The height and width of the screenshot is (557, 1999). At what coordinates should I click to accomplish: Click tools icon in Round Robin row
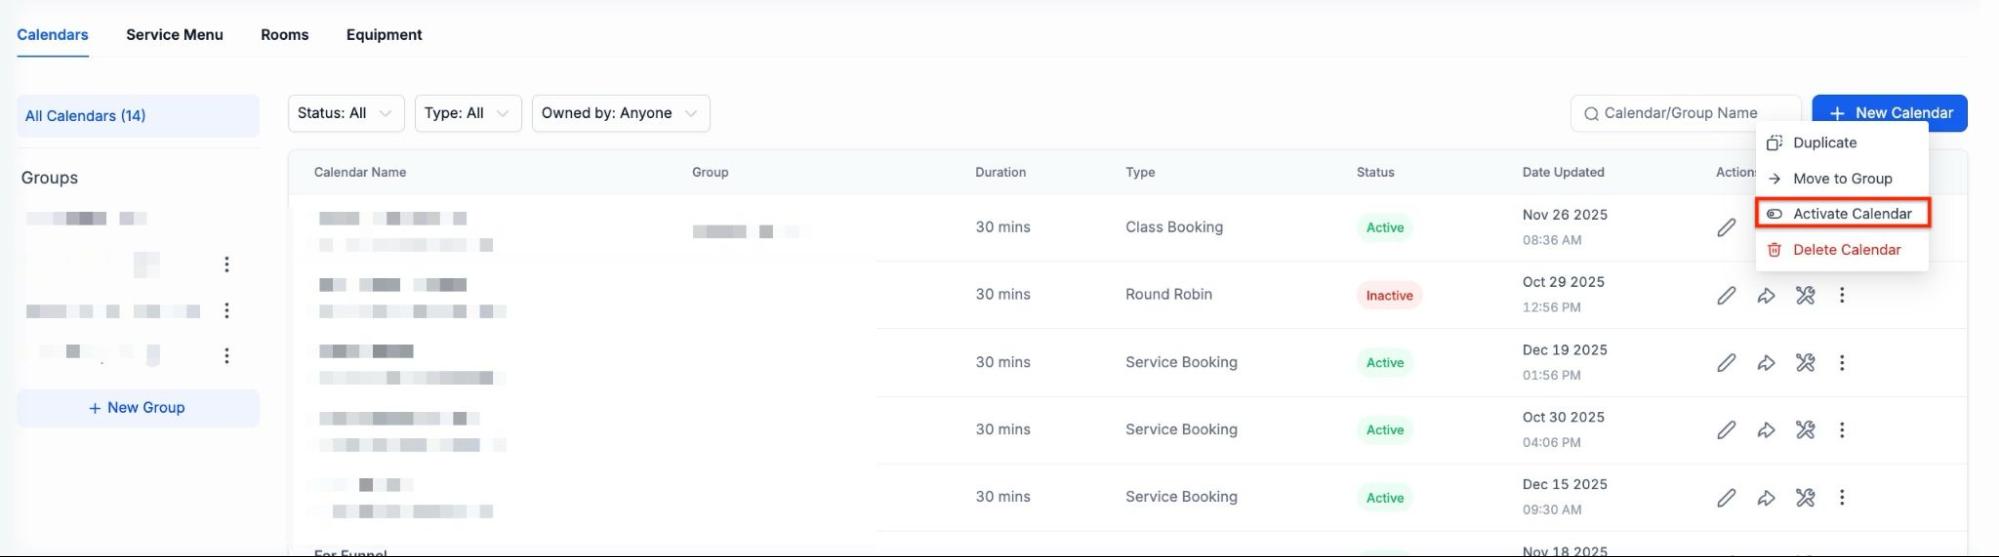(1804, 295)
